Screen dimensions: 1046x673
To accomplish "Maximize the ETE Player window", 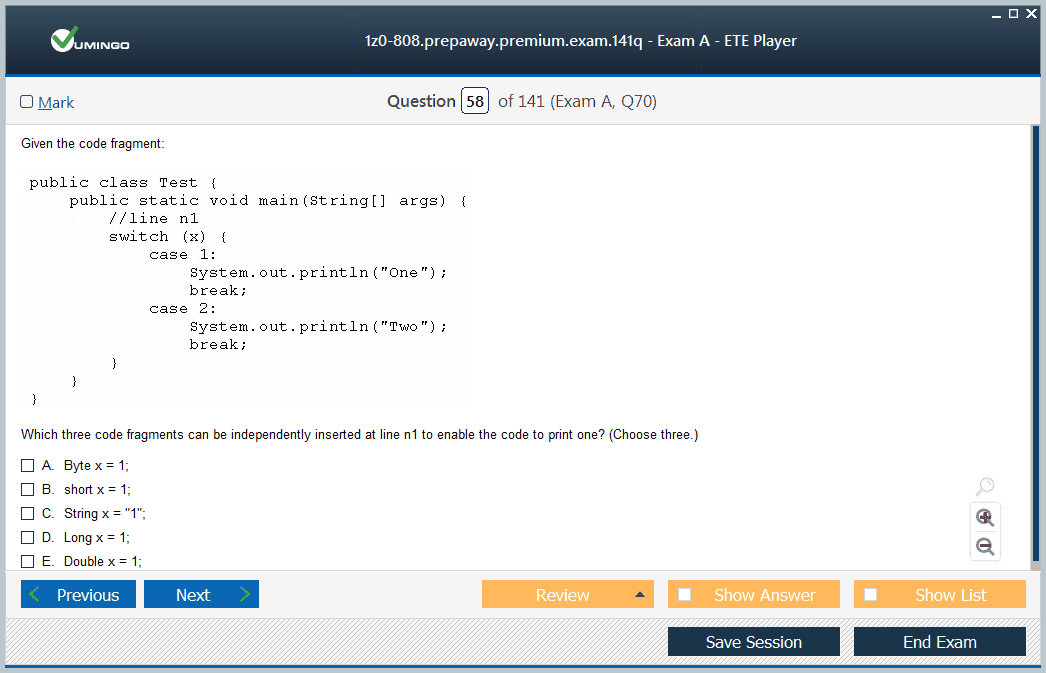I will (x=1013, y=13).
